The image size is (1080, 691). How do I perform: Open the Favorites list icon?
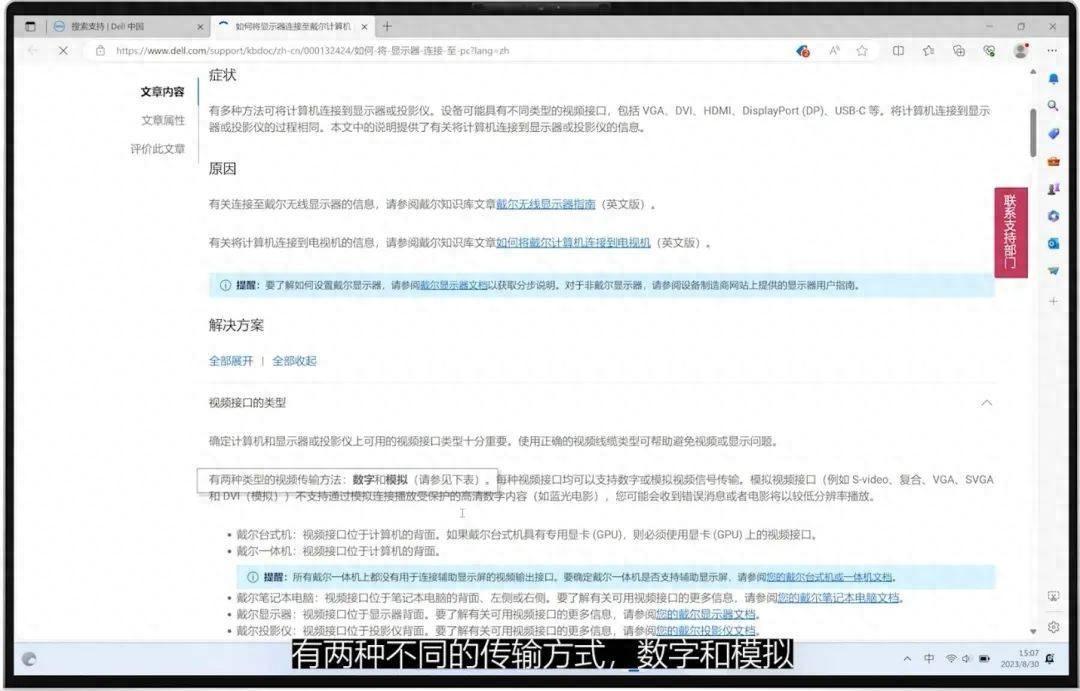(928, 51)
